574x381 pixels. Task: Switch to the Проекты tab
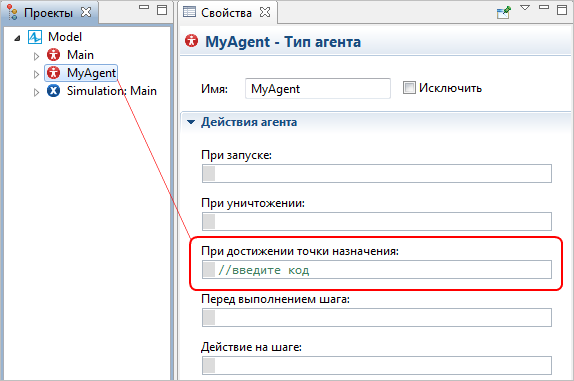click(x=48, y=13)
